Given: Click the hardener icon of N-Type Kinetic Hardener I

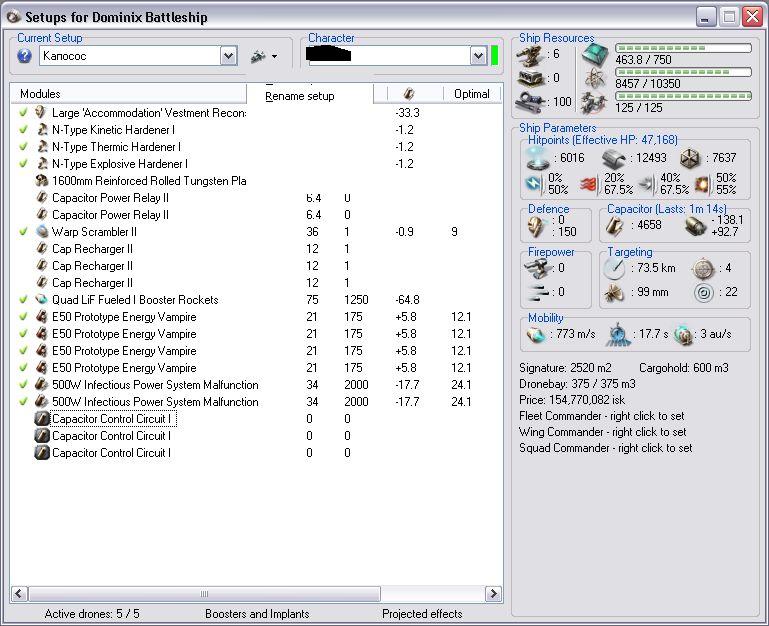Looking at the screenshot, I should click(42, 130).
